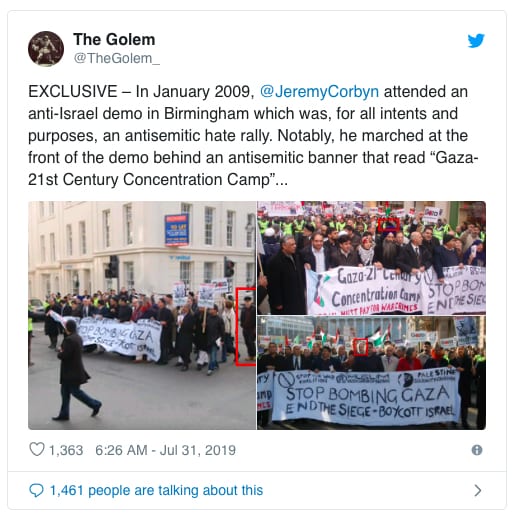The height and width of the screenshot is (516, 514).
Task: Click the Twitter bird logo icon
Action: coord(476,41)
